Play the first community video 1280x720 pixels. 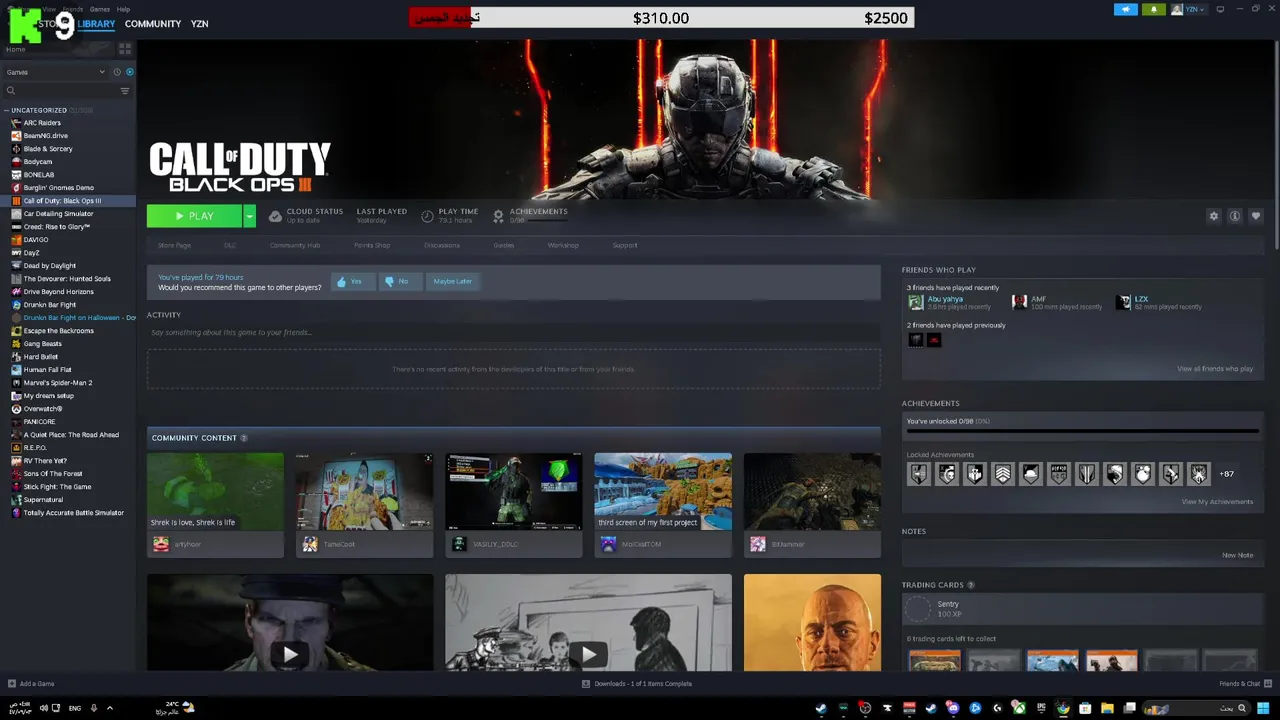tap(290, 654)
